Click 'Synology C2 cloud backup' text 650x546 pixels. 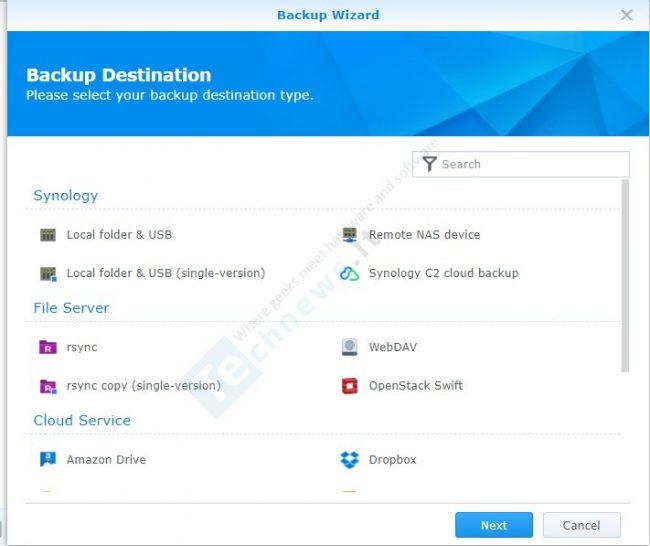[x=444, y=273]
